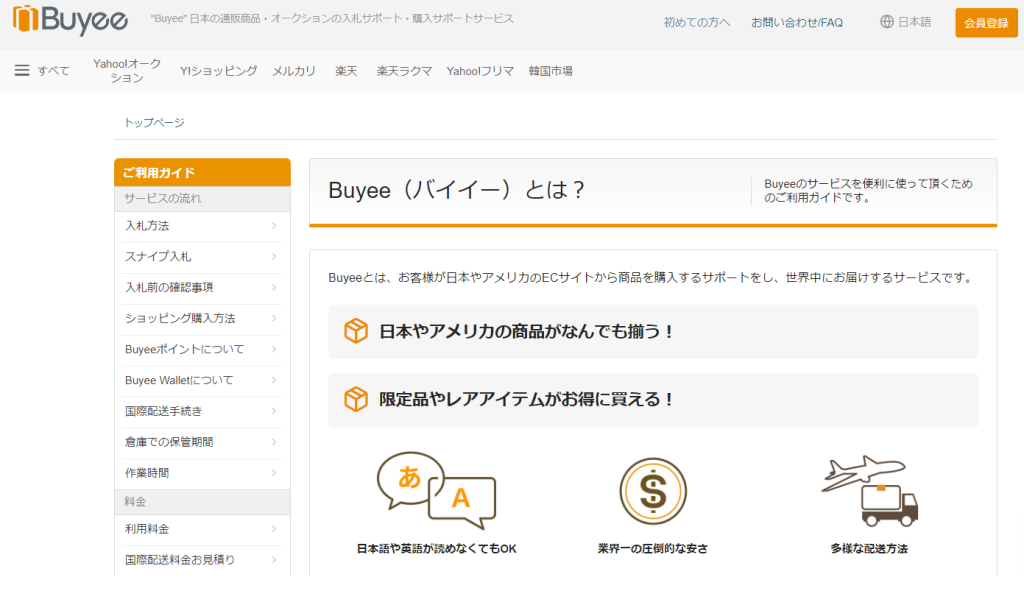The image size is (1024, 616).
Task: Open the 楽天 marketplace tab
Action: [x=346, y=71]
